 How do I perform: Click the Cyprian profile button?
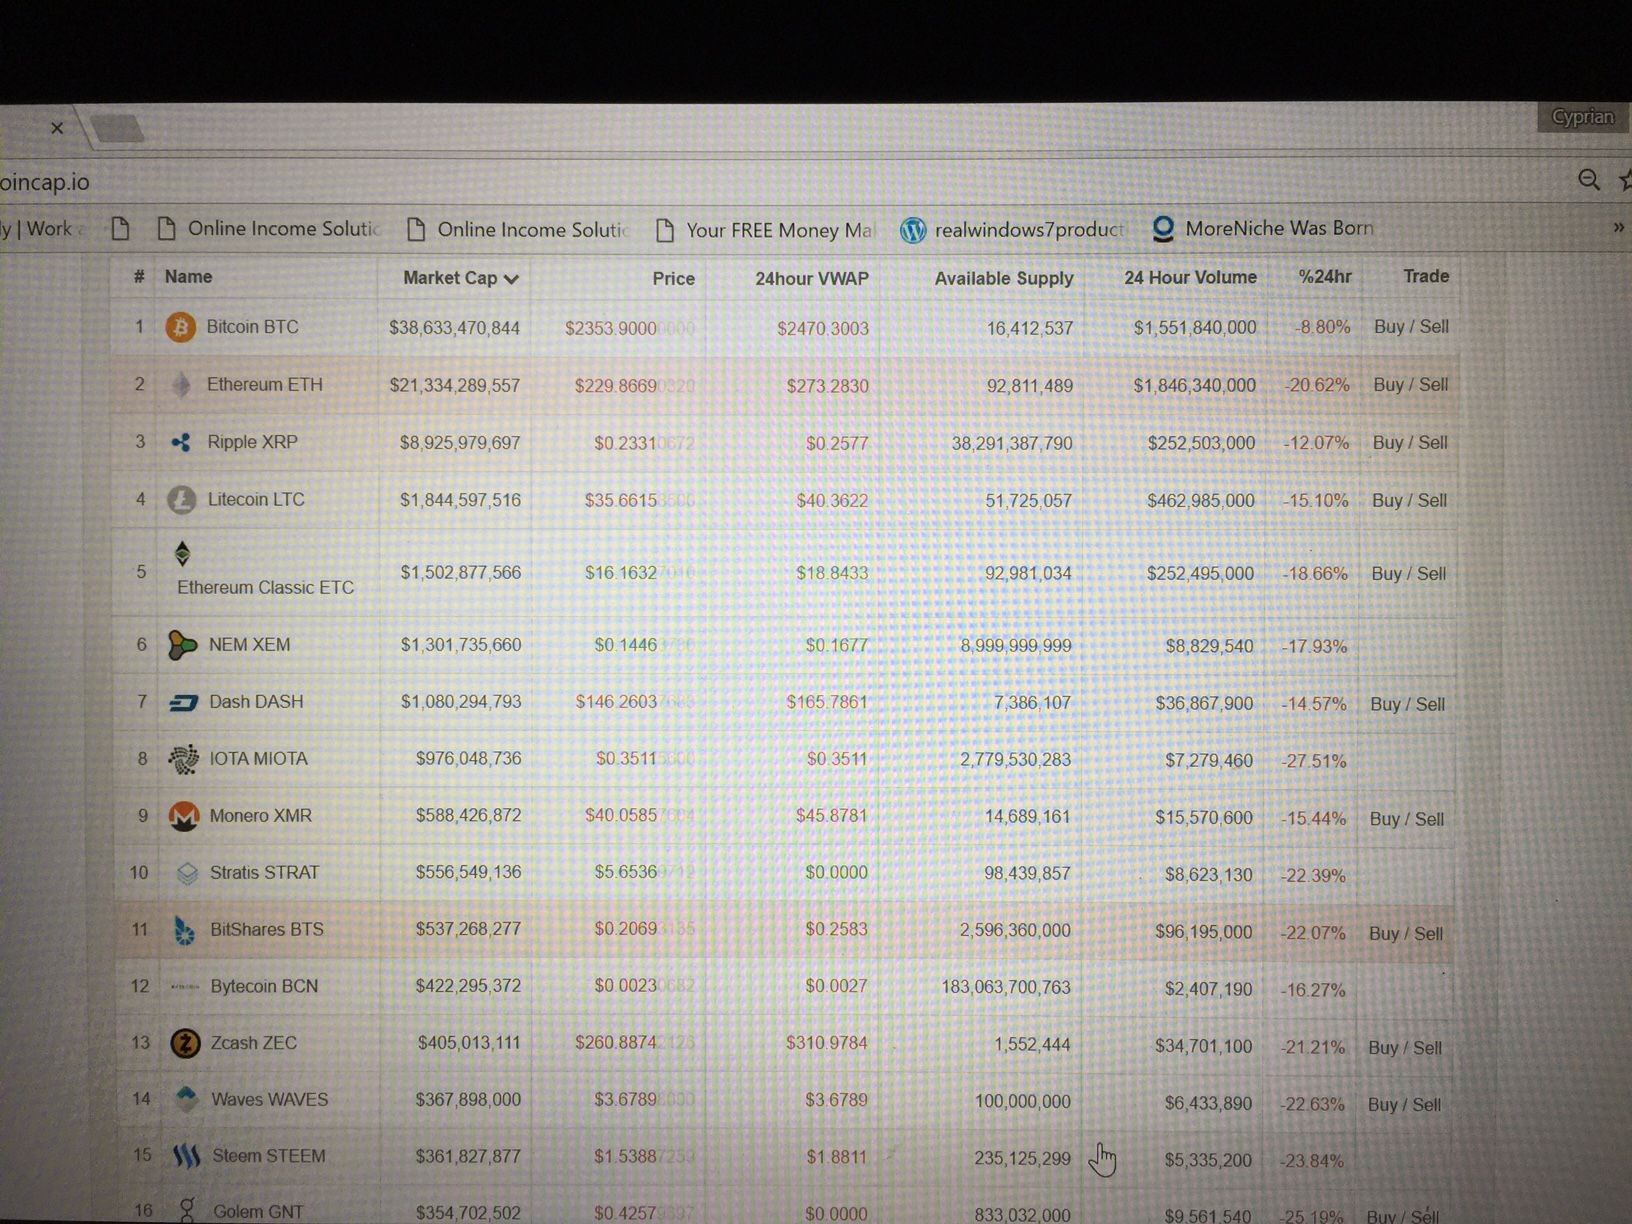tap(1581, 117)
